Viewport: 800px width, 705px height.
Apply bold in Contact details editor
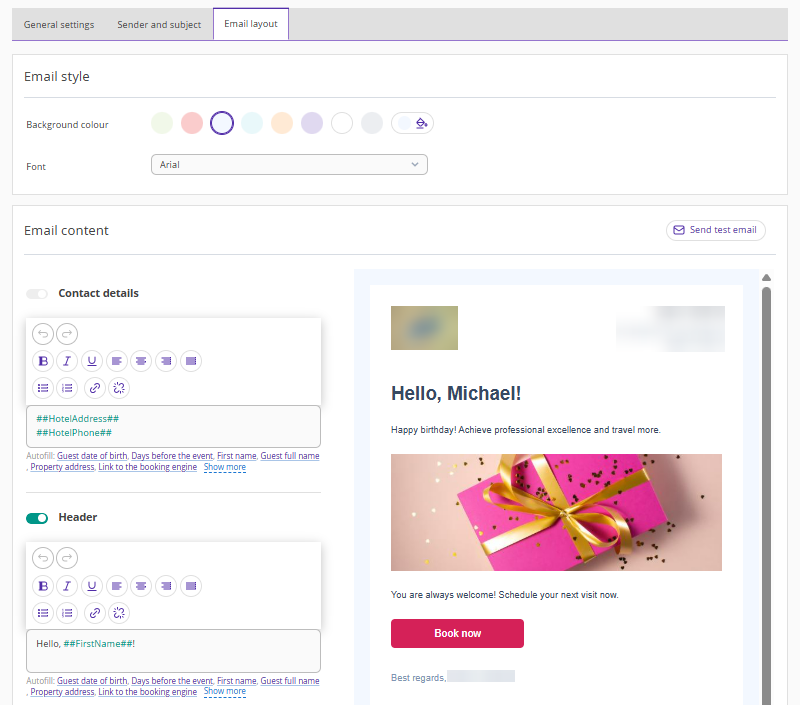43,361
